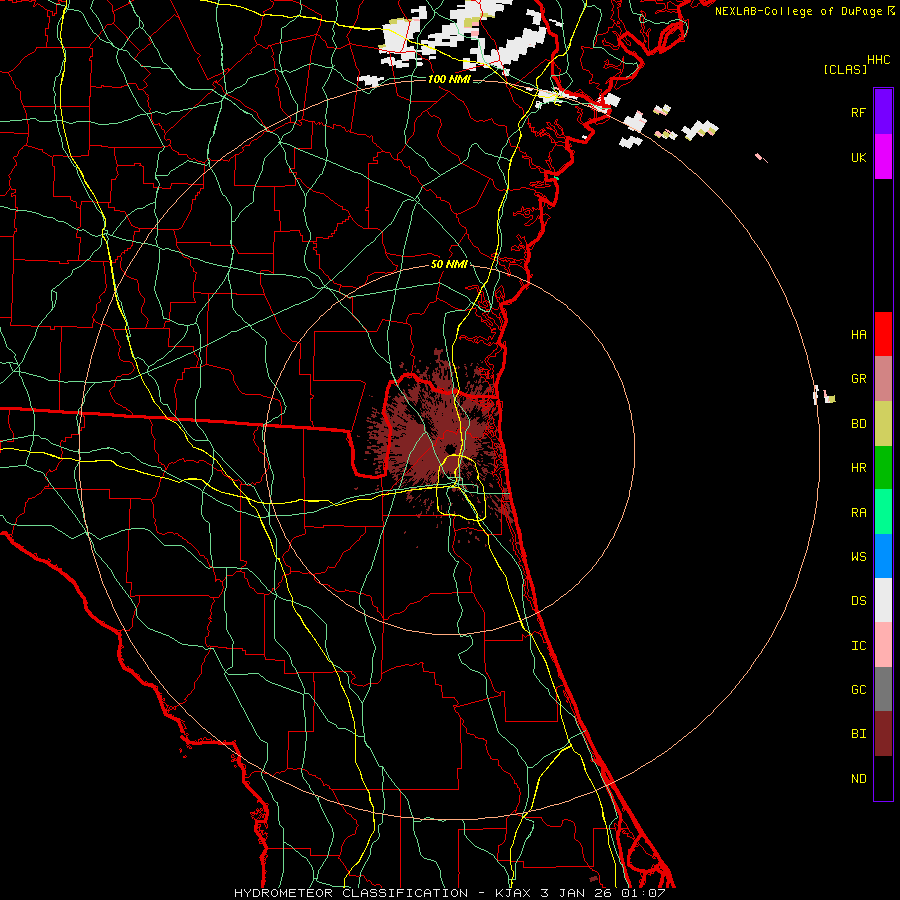This screenshot has height=900, width=900.
Task: Click the 'ND' legend label
Action: click(858, 779)
